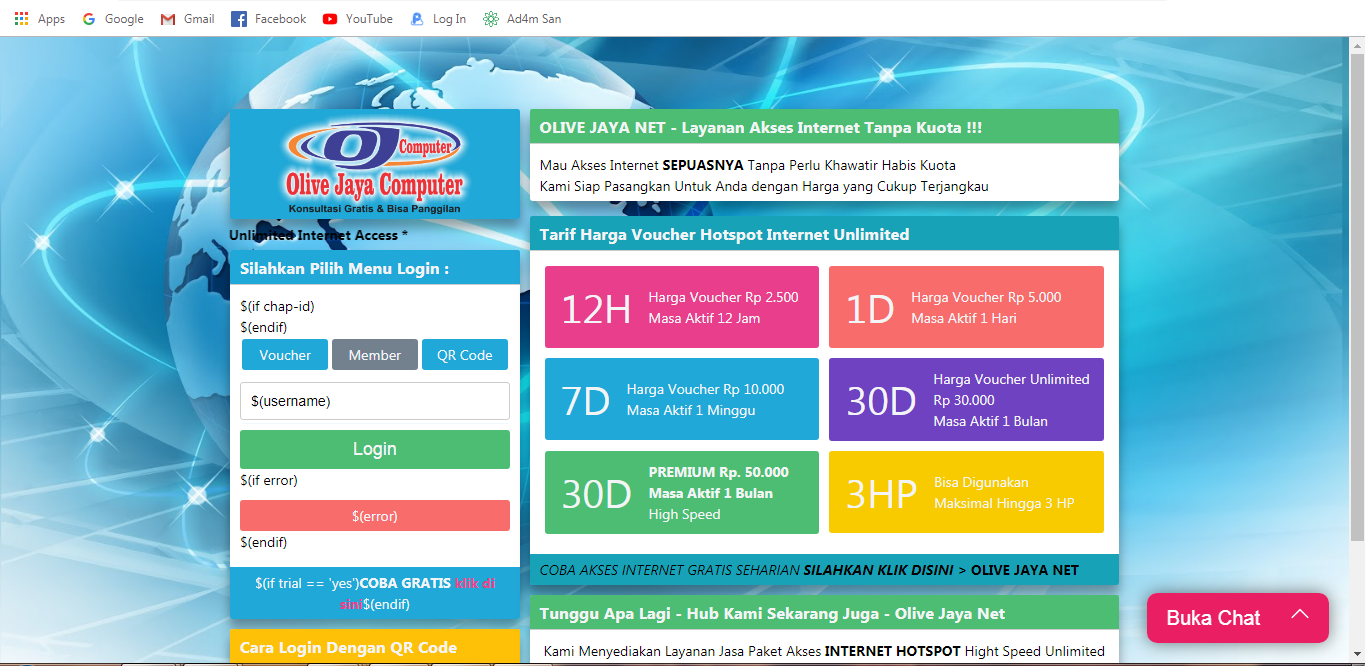The image size is (1365, 666).
Task: Open the Apps grid icon in bookmarks bar
Action: tap(22, 18)
